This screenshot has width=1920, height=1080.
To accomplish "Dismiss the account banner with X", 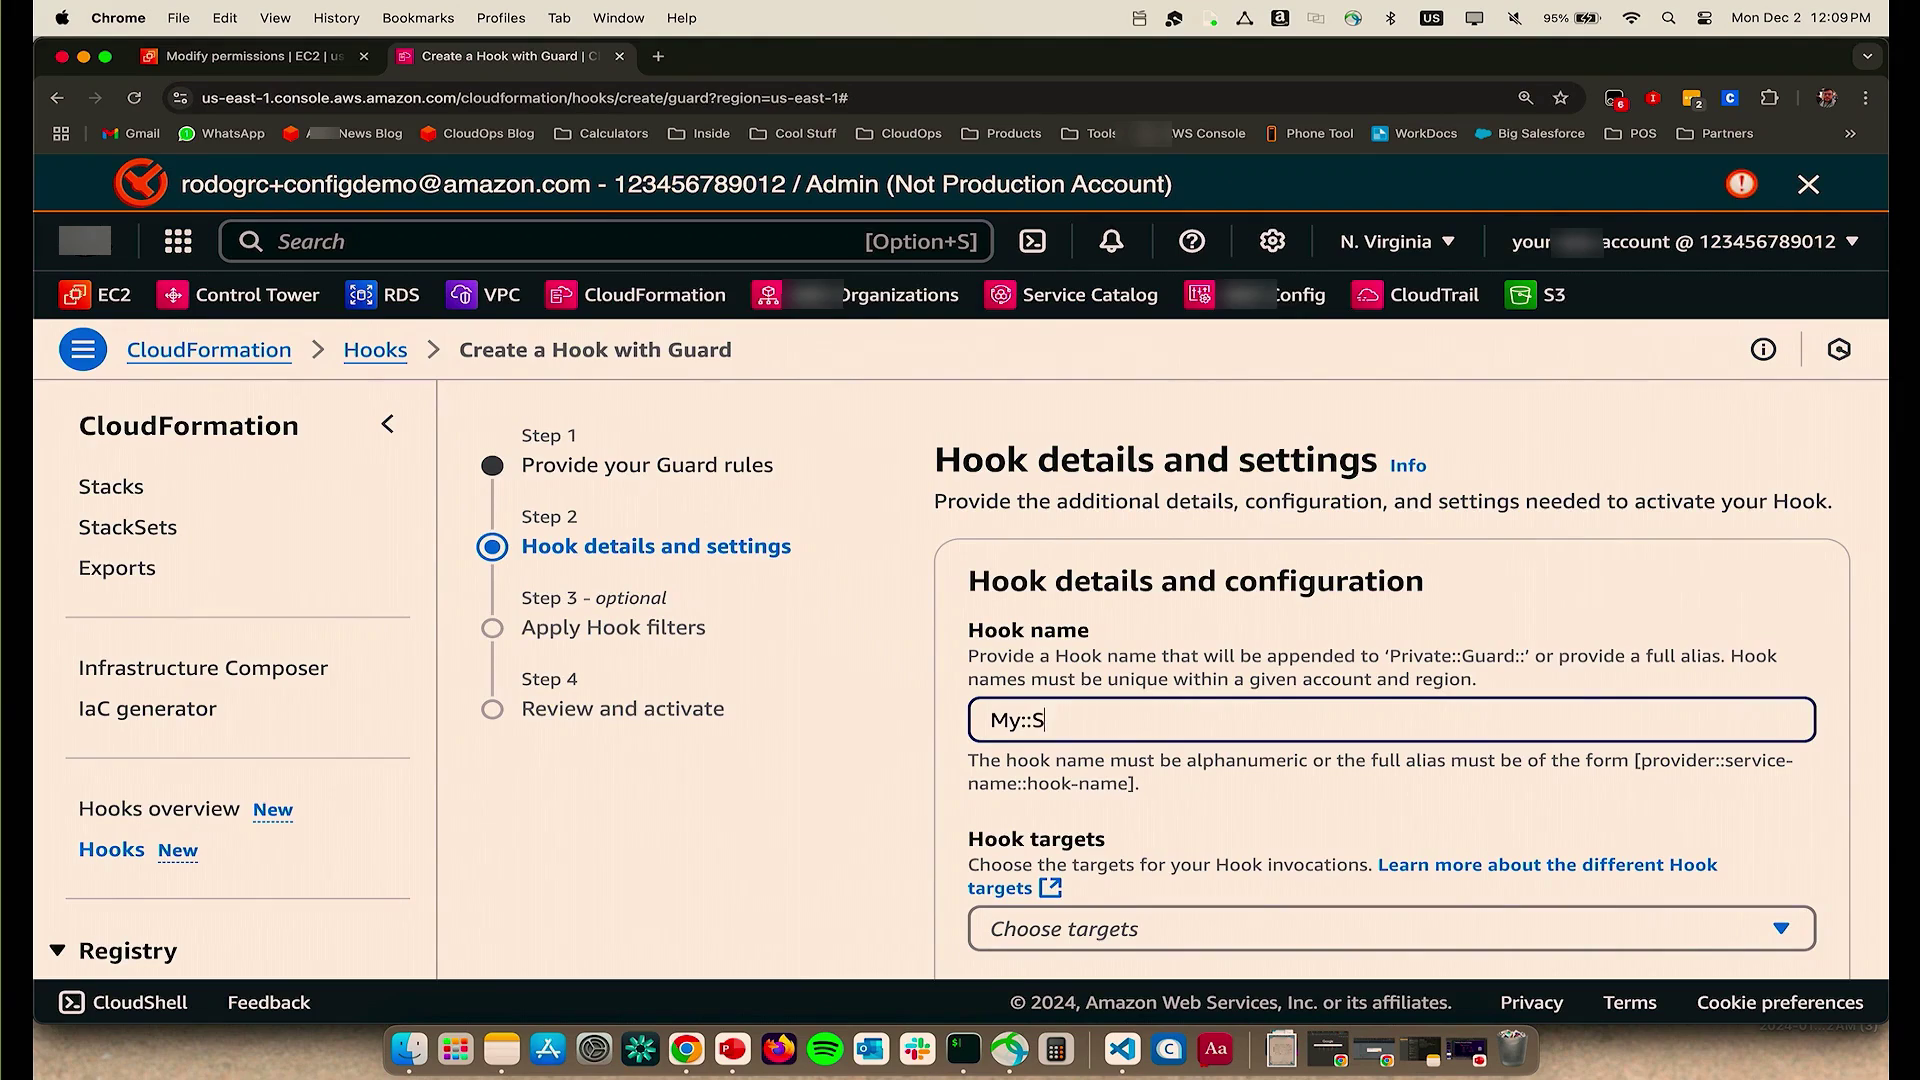I will point(1808,184).
